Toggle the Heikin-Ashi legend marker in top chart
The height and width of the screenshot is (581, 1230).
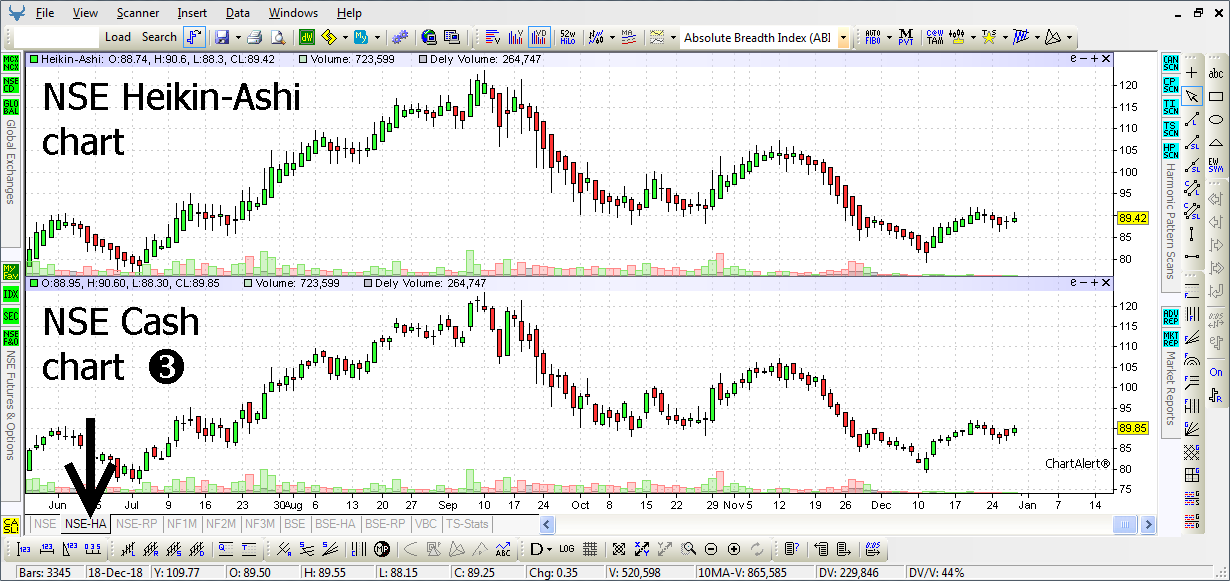point(35,59)
